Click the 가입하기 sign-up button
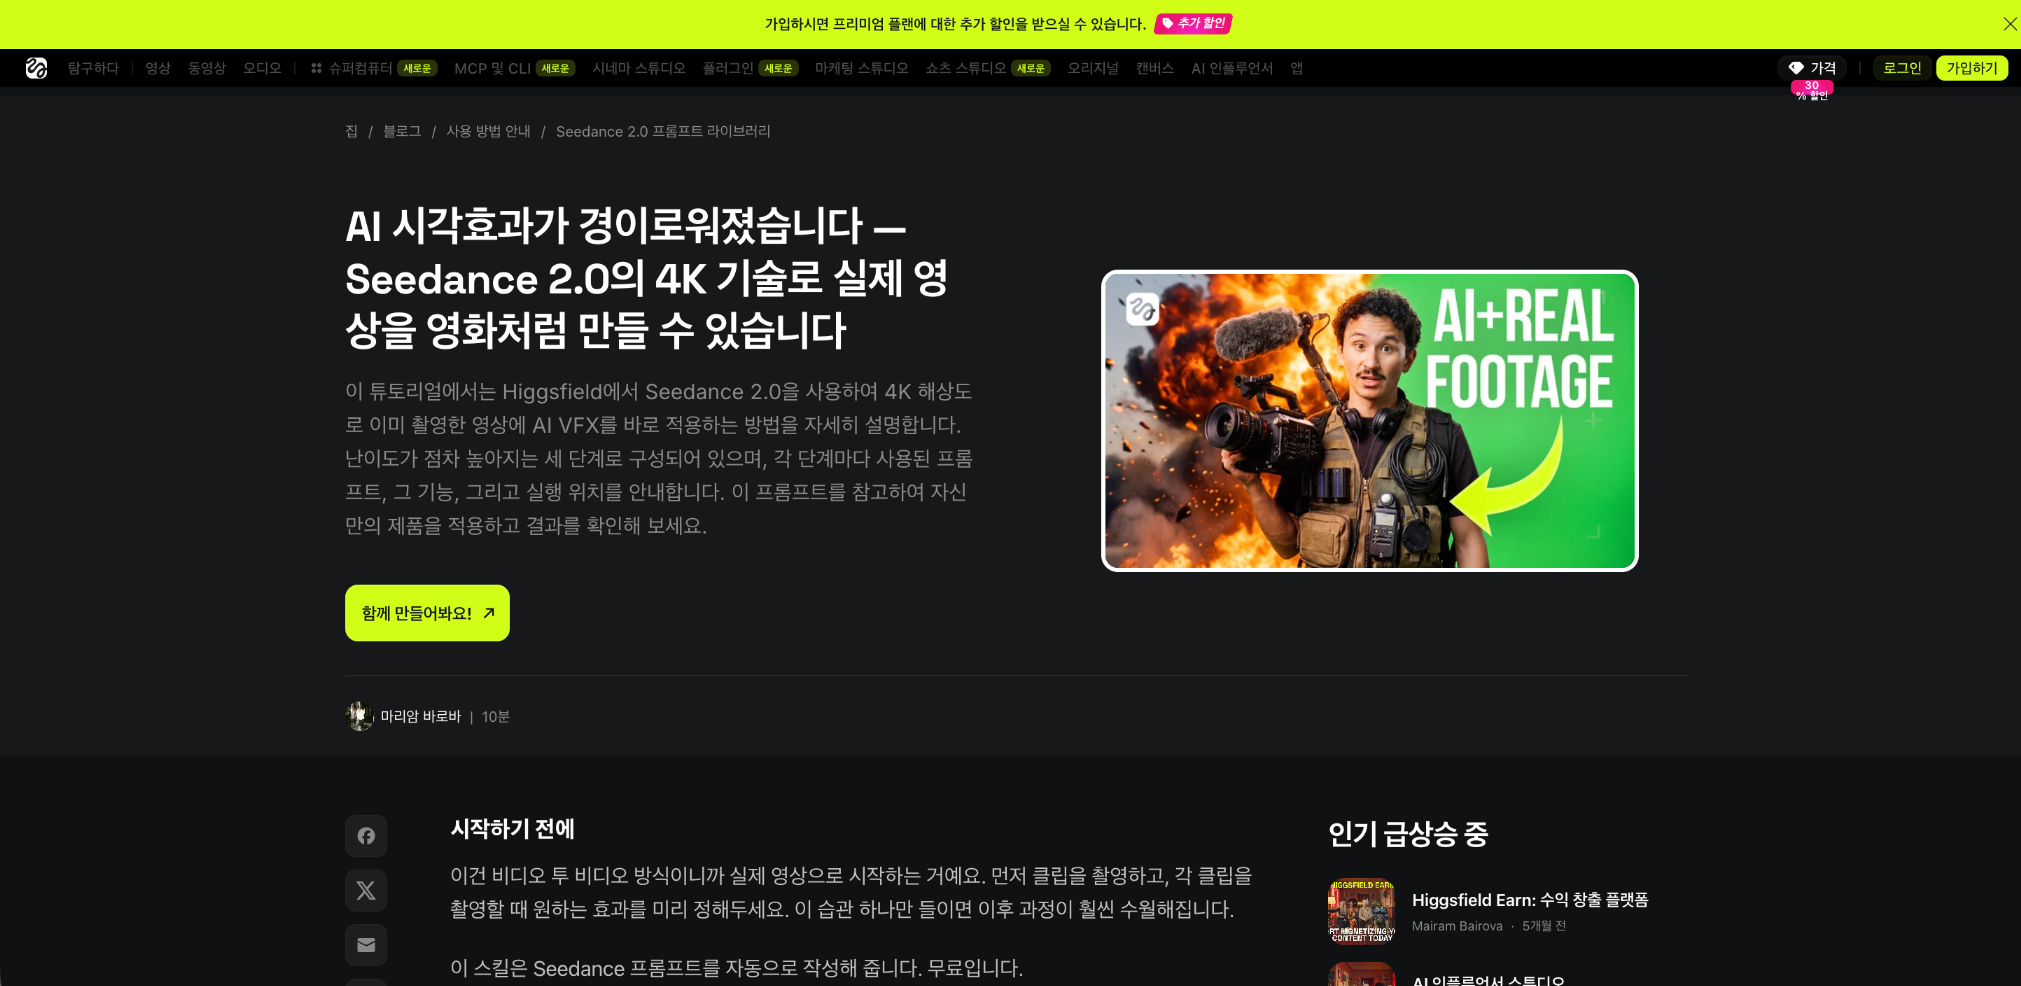The height and width of the screenshot is (986, 2021). pos(1972,68)
